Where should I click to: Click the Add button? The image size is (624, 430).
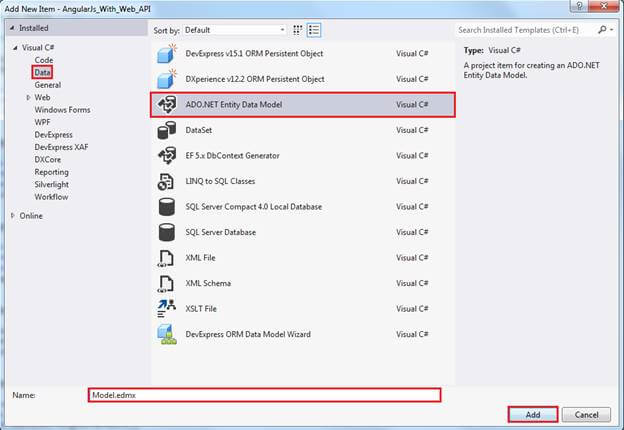[533, 414]
